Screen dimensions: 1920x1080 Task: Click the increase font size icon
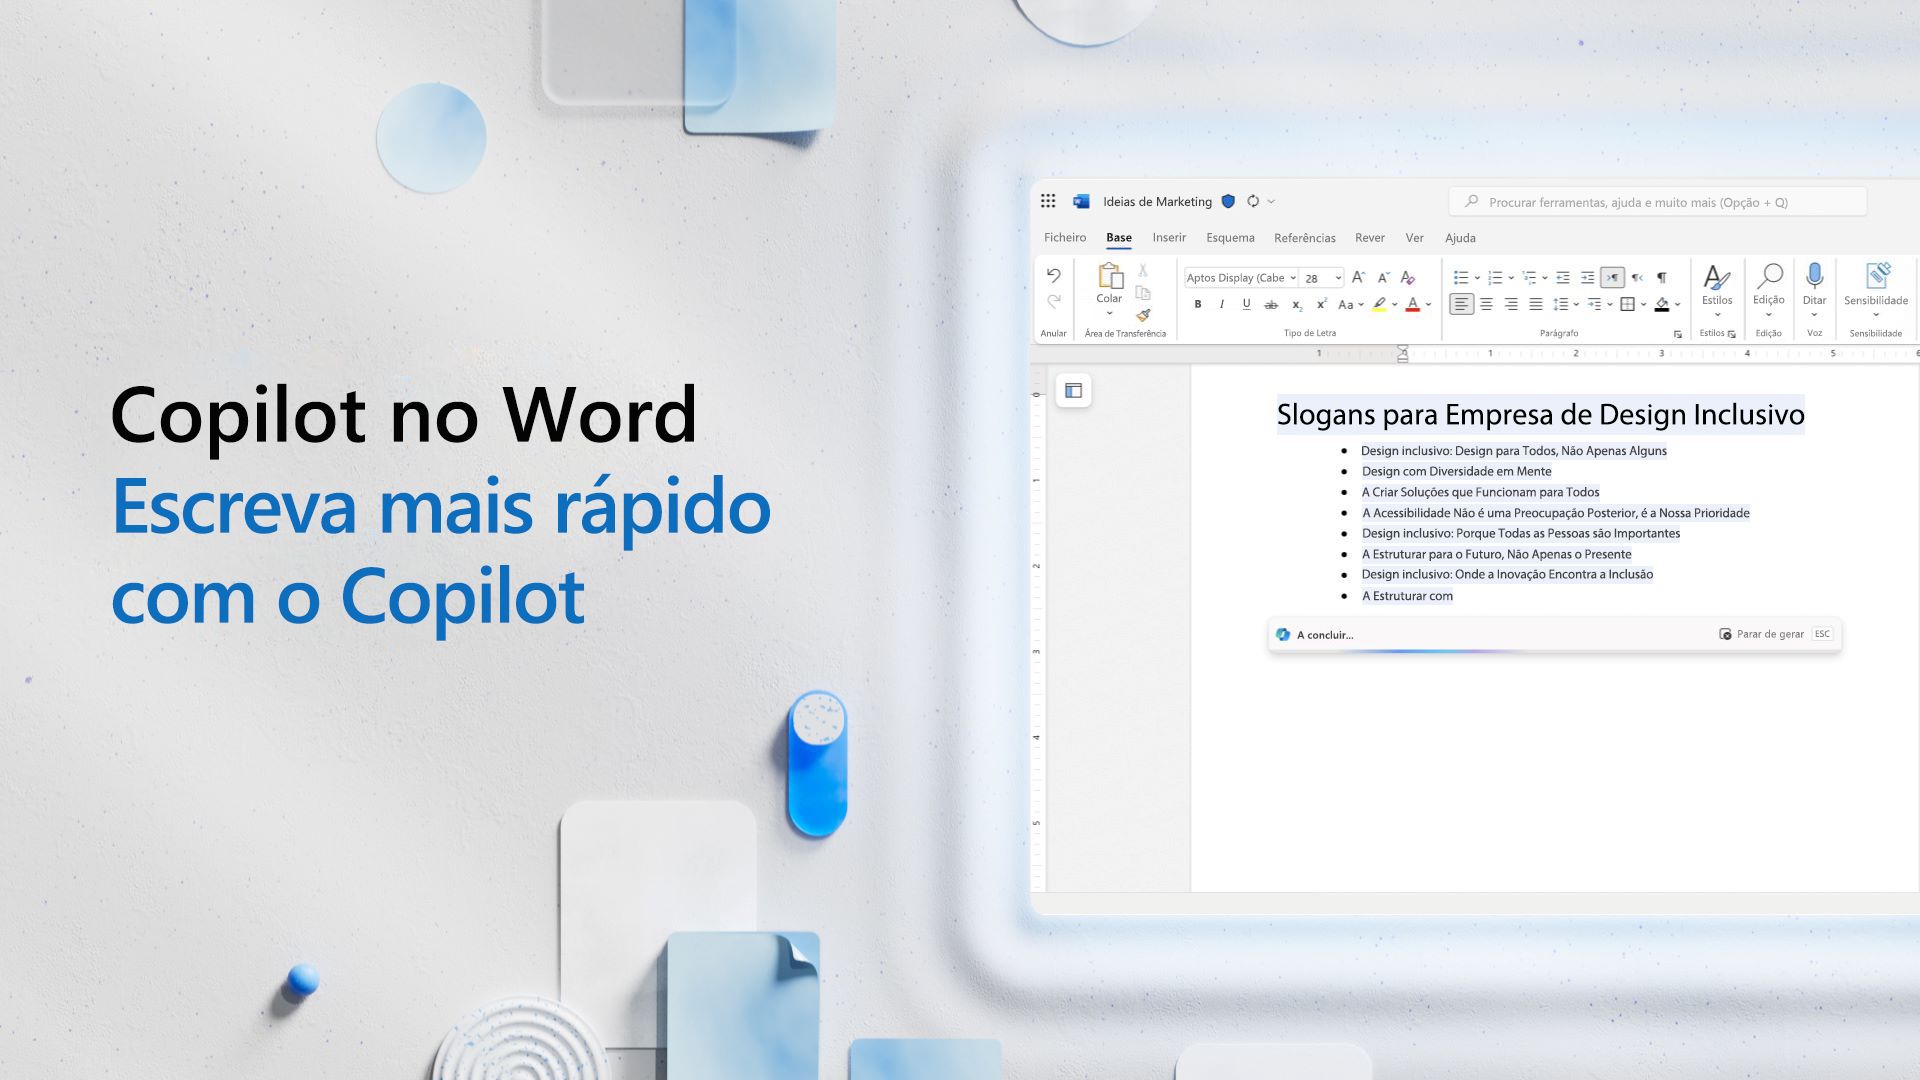click(x=1358, y=277)
